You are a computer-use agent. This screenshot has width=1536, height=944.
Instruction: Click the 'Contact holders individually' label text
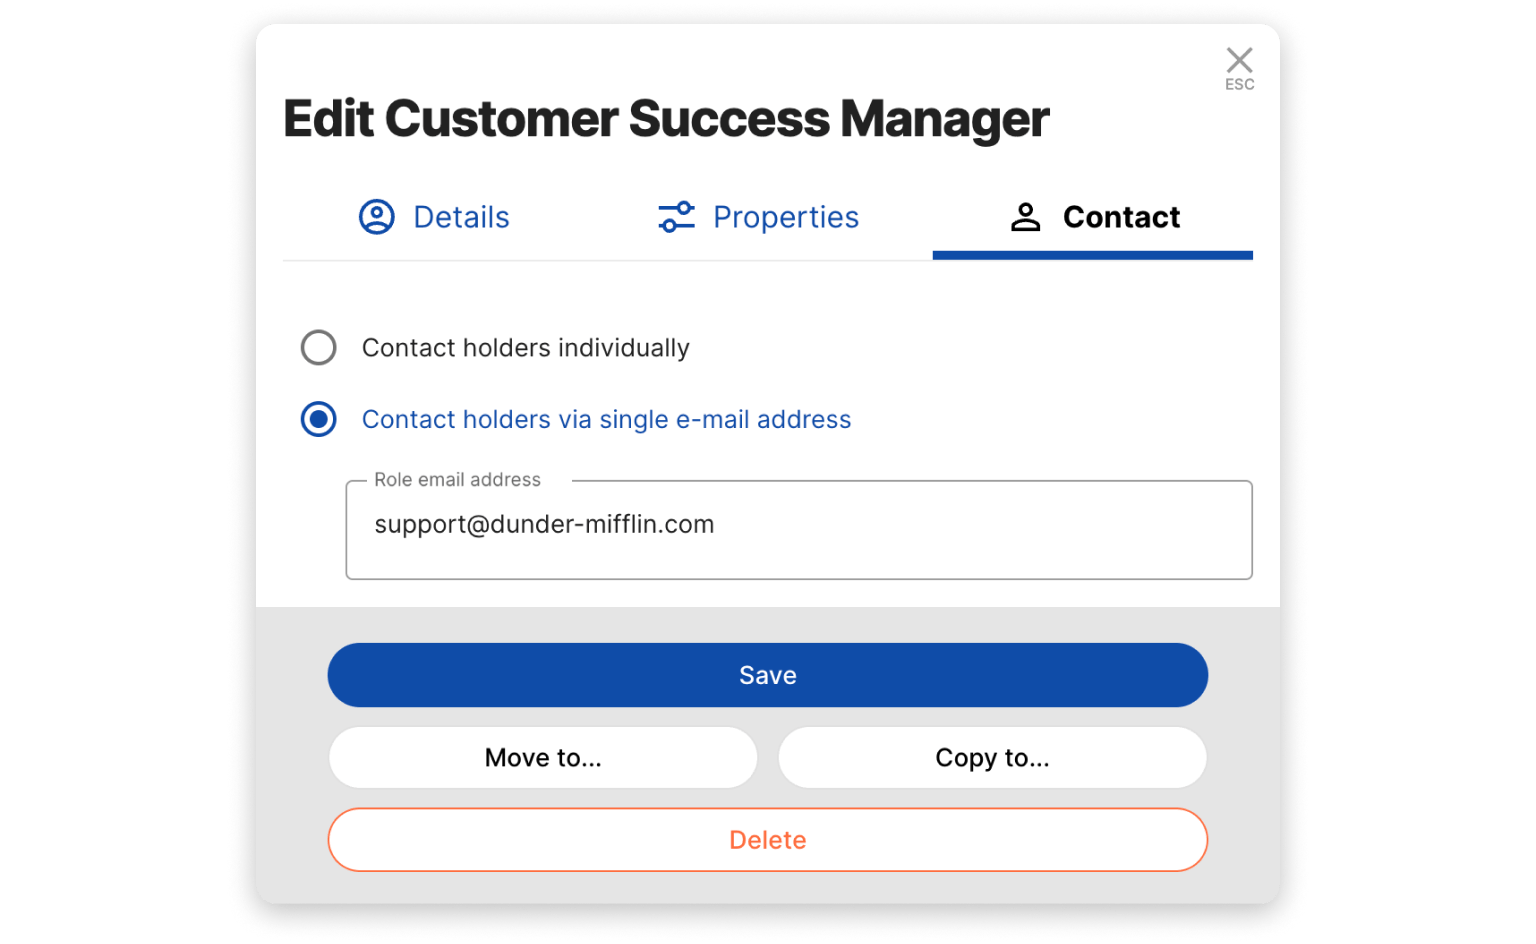525,348
